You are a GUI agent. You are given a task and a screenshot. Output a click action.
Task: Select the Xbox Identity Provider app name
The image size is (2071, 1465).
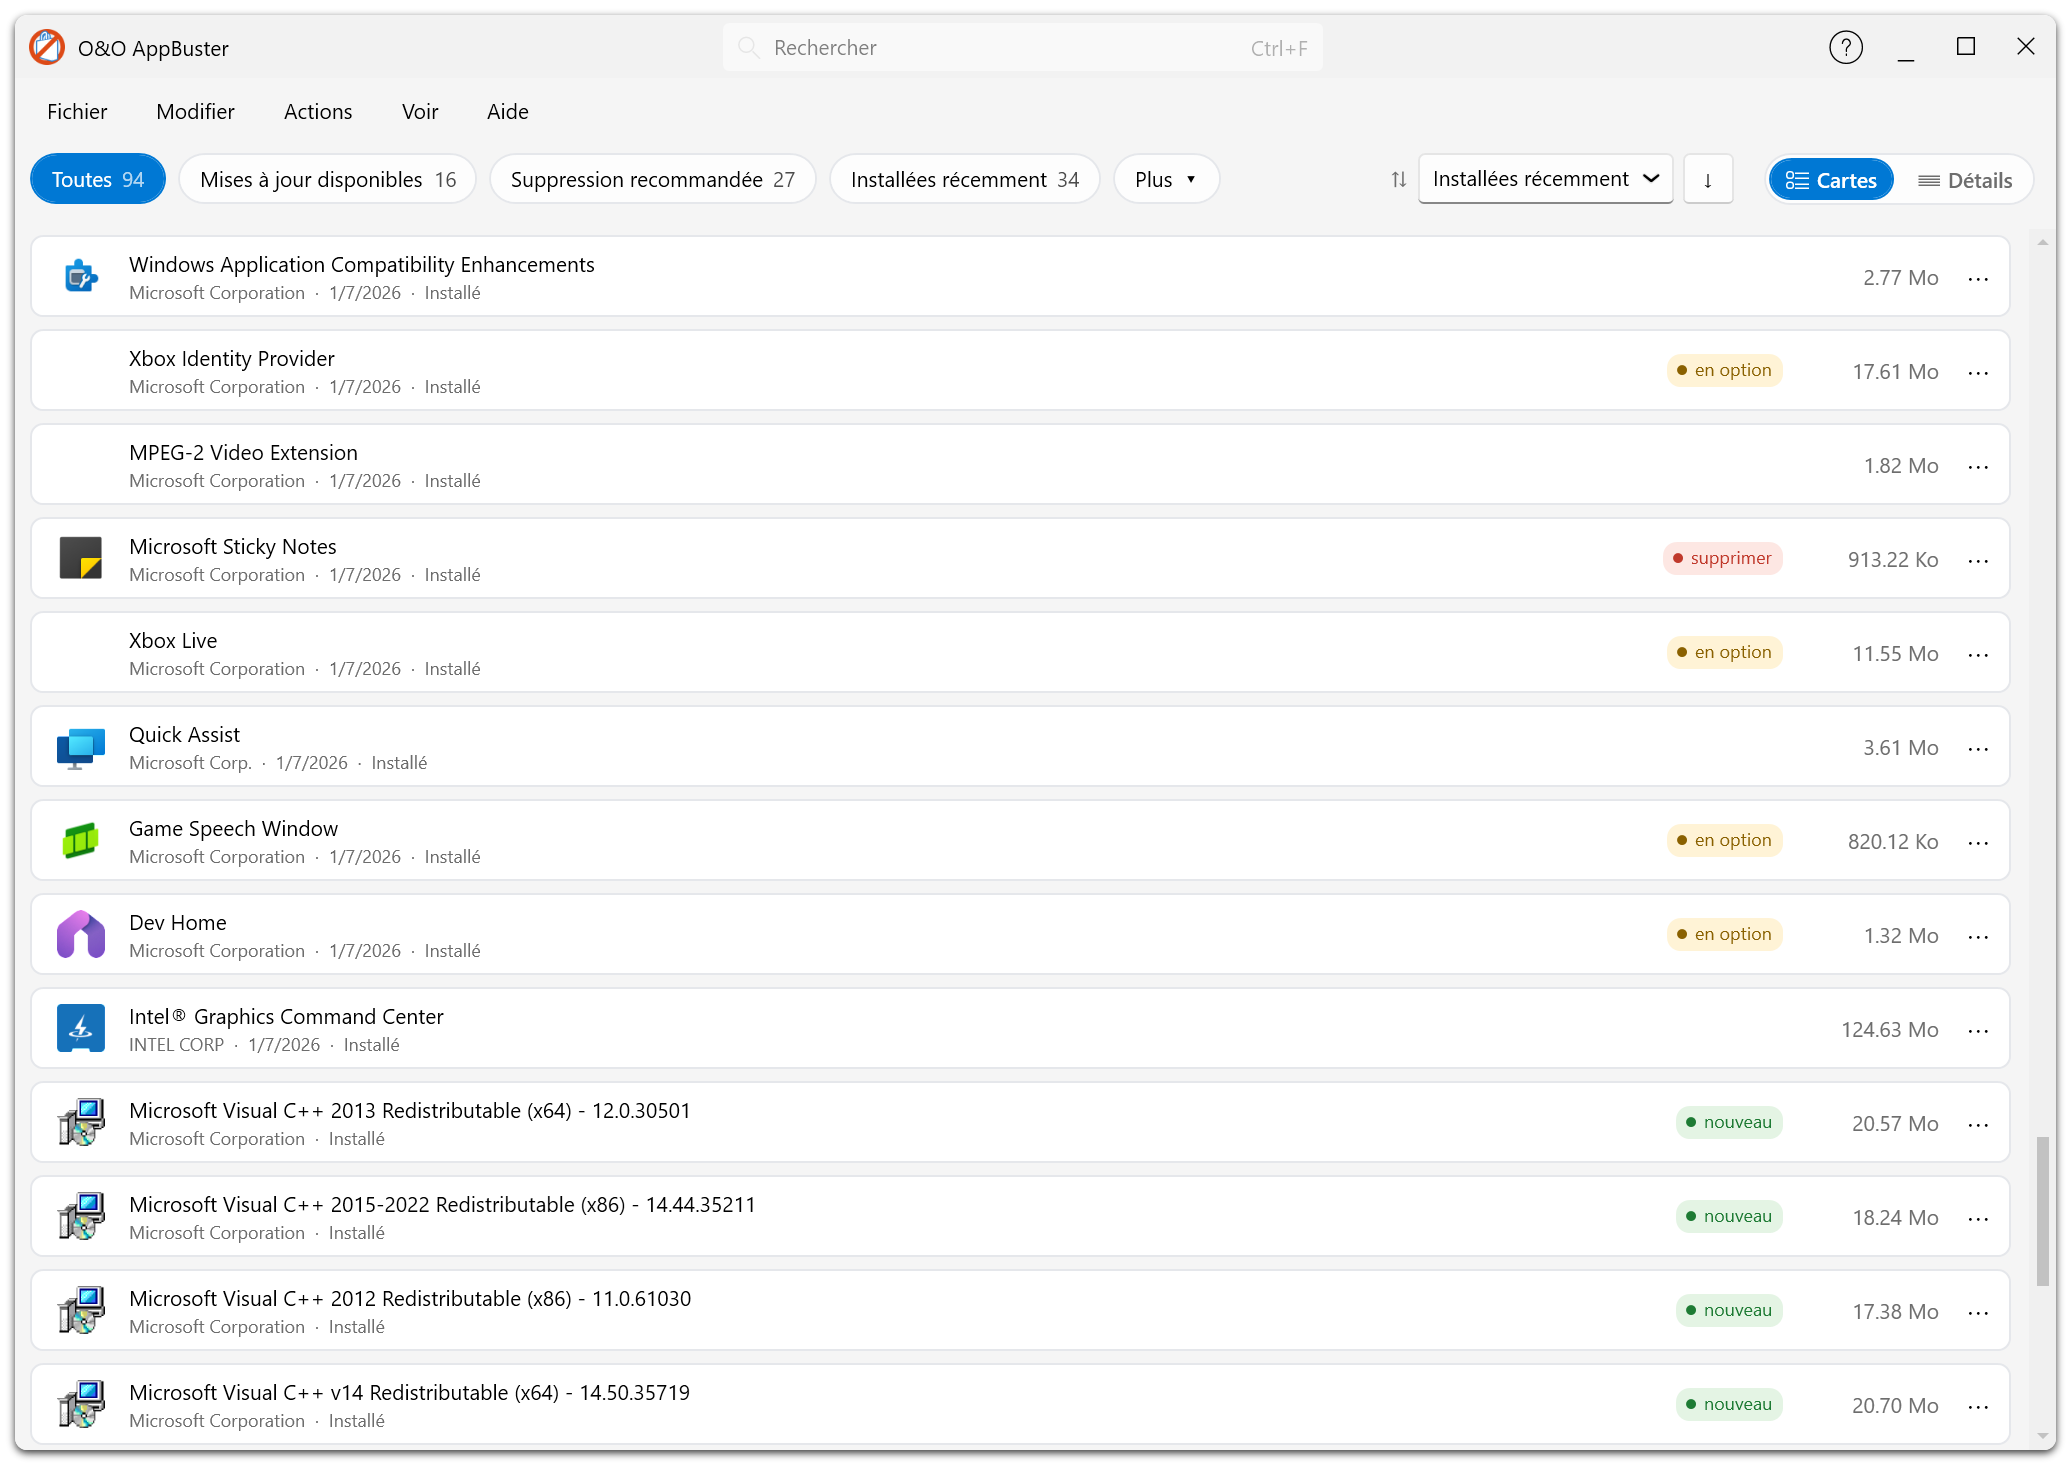coord(232,358)
